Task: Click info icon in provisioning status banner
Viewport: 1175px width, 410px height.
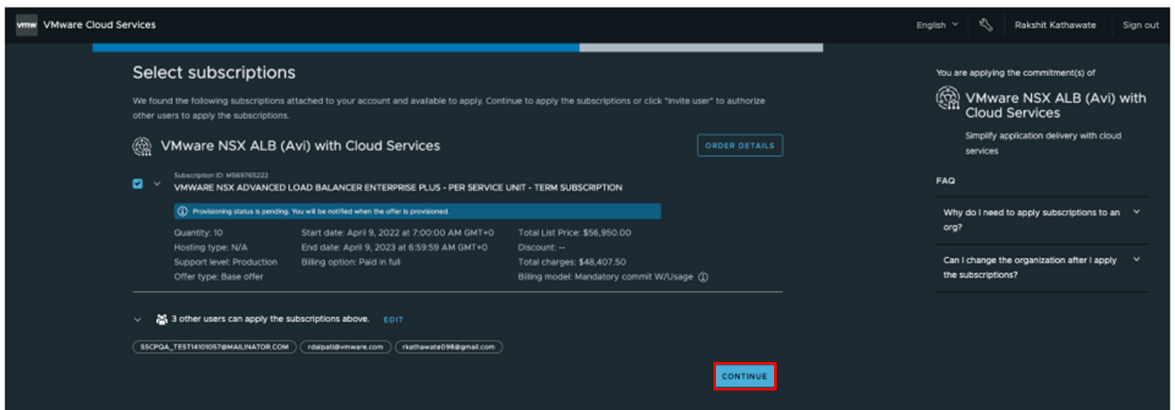Action: click(x=182, y=211)
